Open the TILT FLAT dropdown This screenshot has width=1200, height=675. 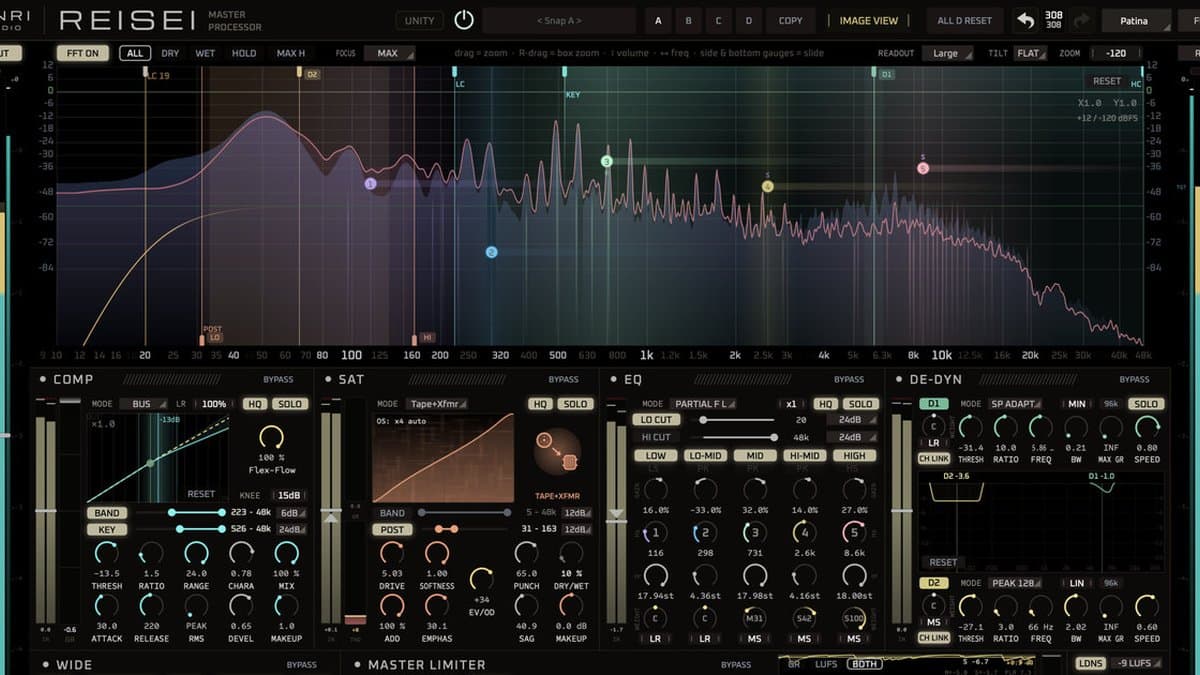(x=1029, y=53)
